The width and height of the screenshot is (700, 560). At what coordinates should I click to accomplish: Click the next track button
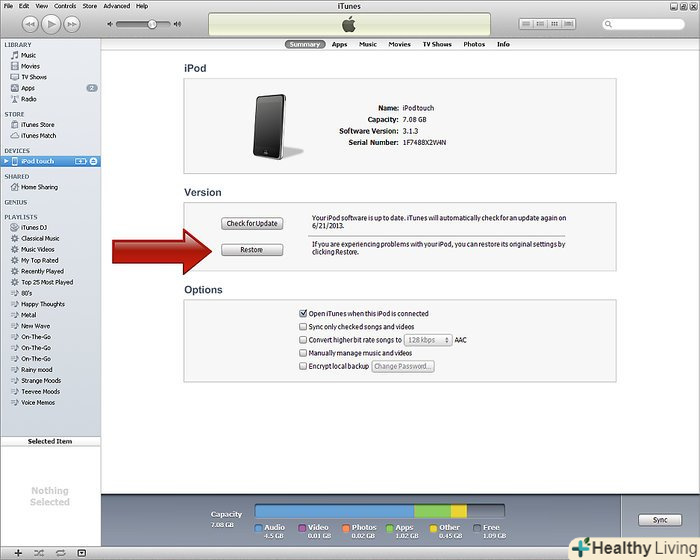(x=72, y=24)
